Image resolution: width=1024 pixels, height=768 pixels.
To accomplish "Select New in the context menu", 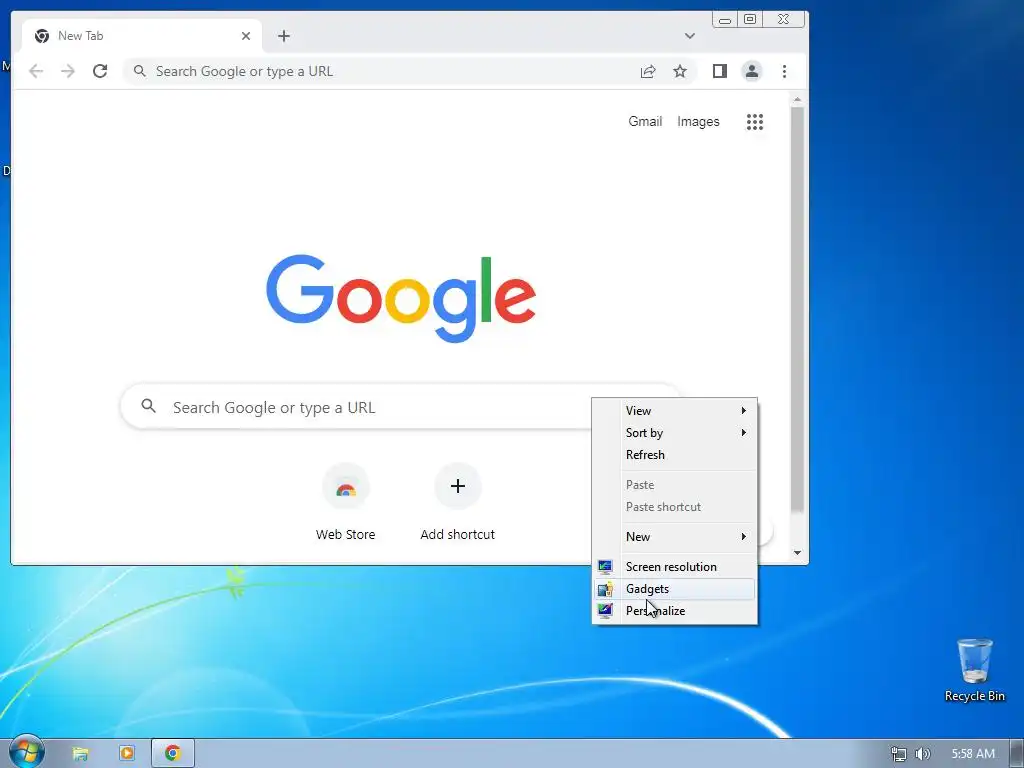I will (x=675, y=537).
